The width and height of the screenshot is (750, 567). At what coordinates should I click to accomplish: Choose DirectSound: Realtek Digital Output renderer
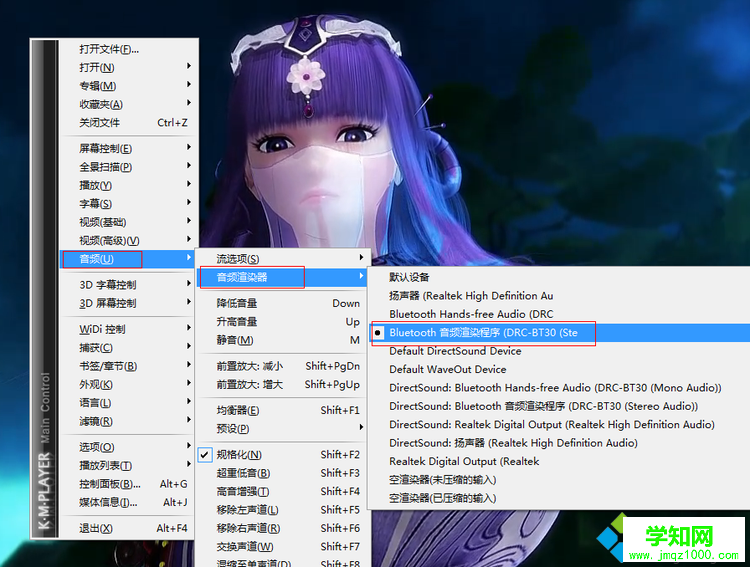pos(560,424)
